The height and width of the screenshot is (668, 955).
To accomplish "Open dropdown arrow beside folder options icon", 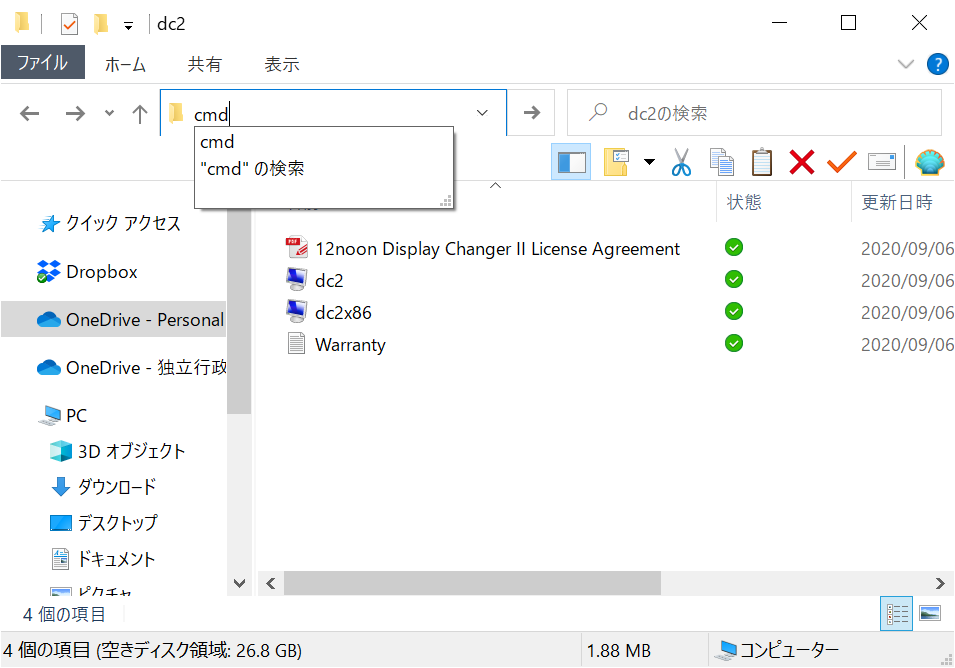I will tap(649, 162).
